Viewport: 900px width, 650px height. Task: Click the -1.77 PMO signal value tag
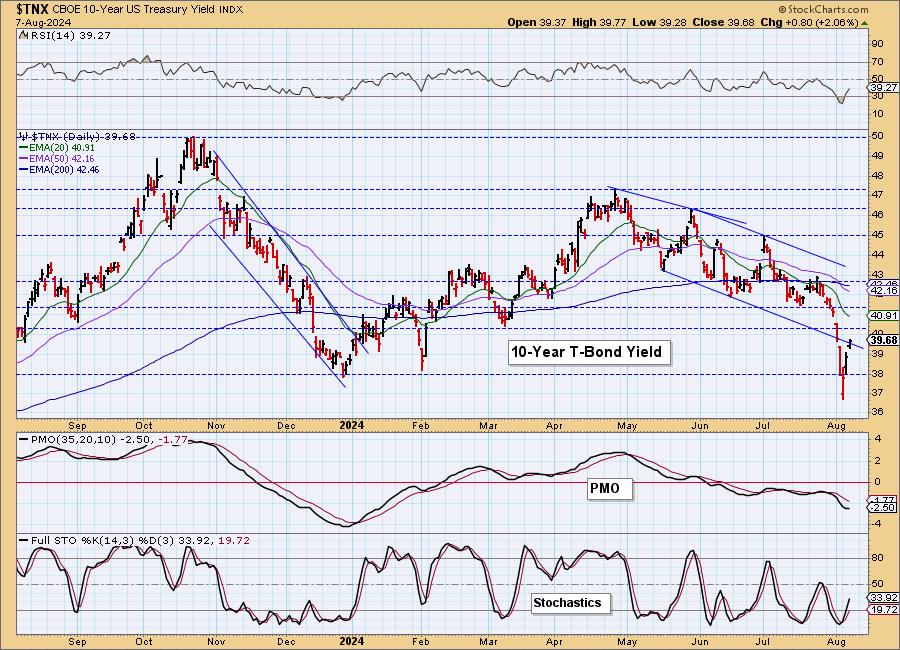click(884, 500)
